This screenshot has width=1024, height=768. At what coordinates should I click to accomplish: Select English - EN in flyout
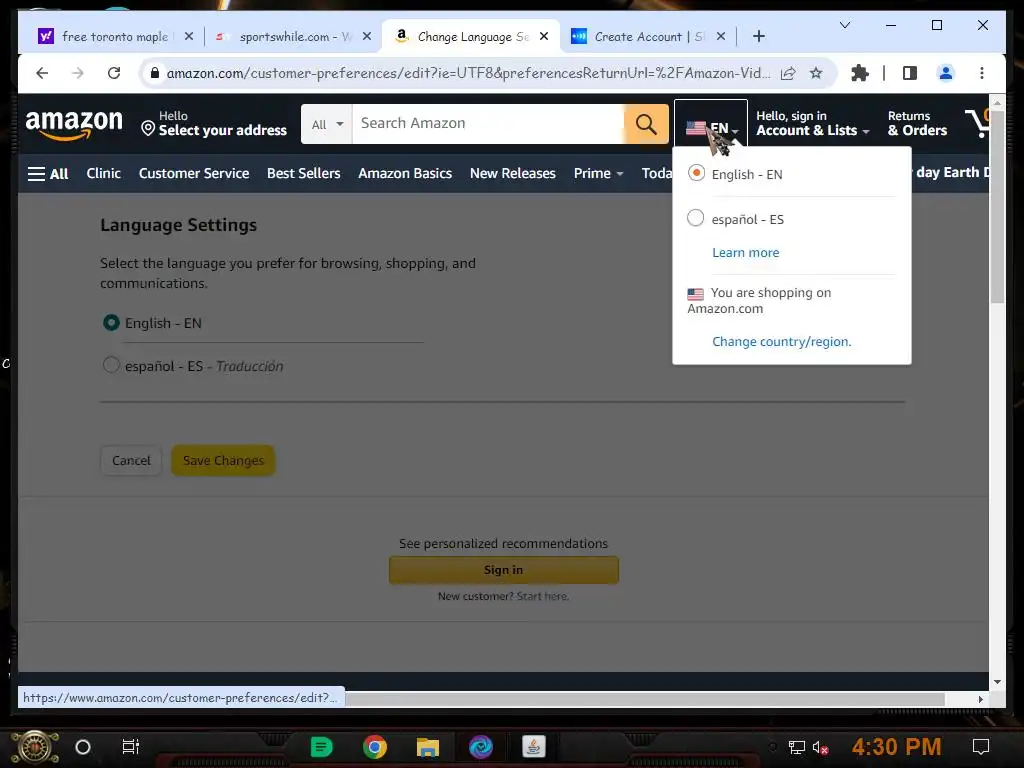tap(696, 173)
